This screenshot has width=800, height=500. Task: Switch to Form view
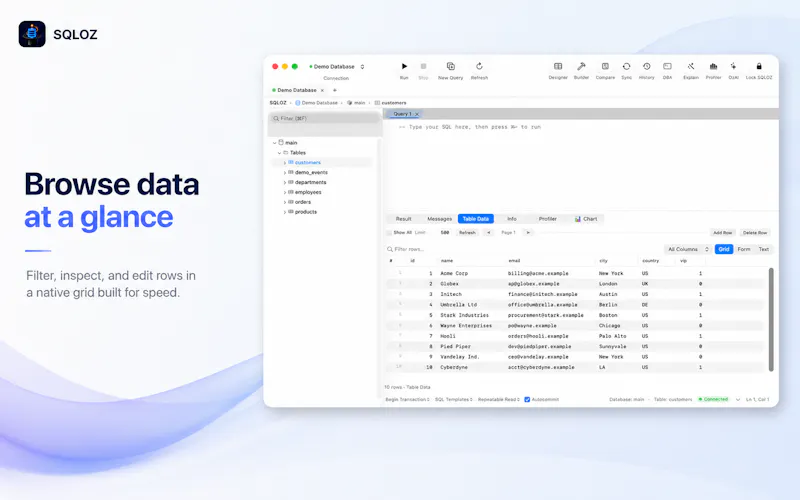[x=744, y=249]
